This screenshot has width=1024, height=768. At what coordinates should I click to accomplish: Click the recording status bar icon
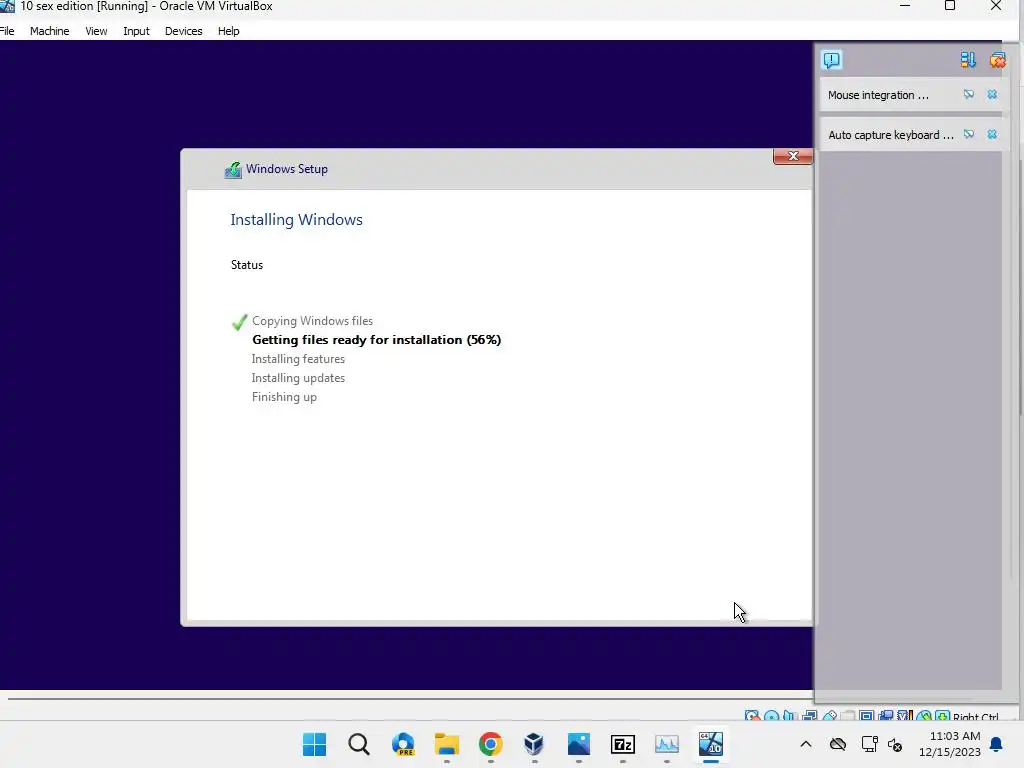point(886,716)
